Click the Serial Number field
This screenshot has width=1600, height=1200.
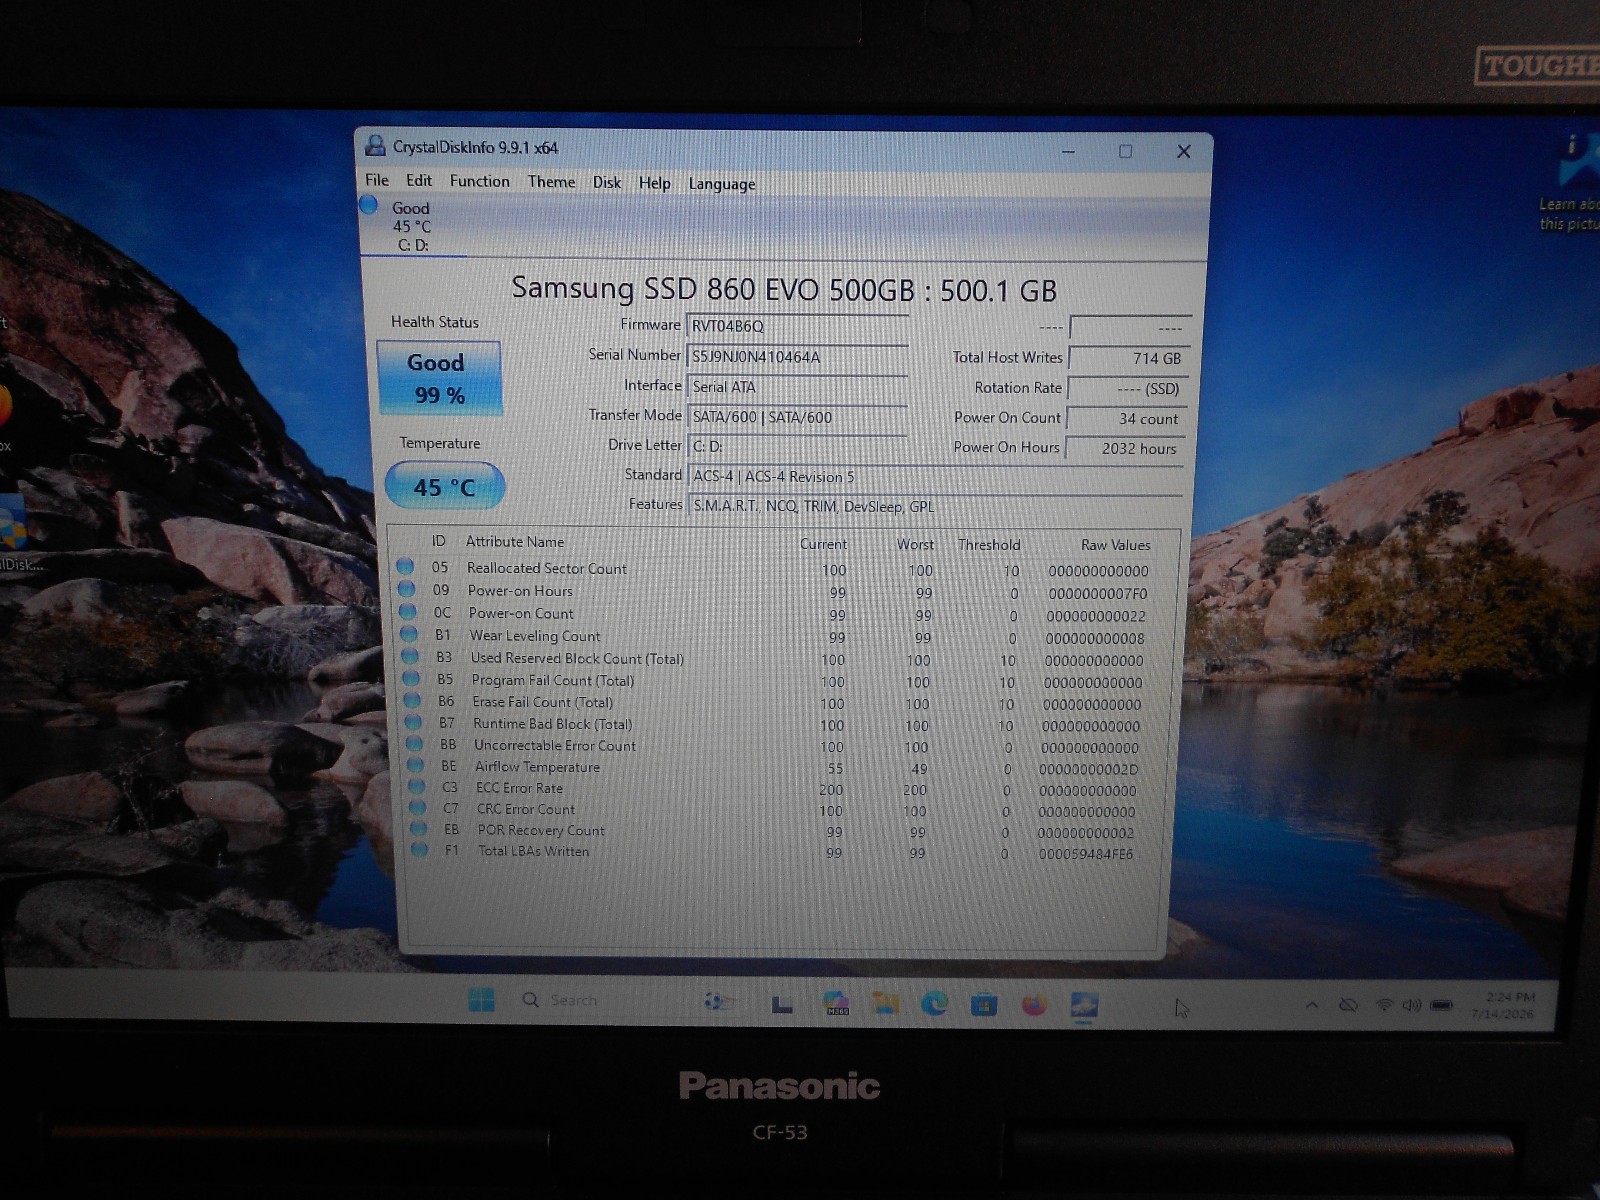pos(797,356)
